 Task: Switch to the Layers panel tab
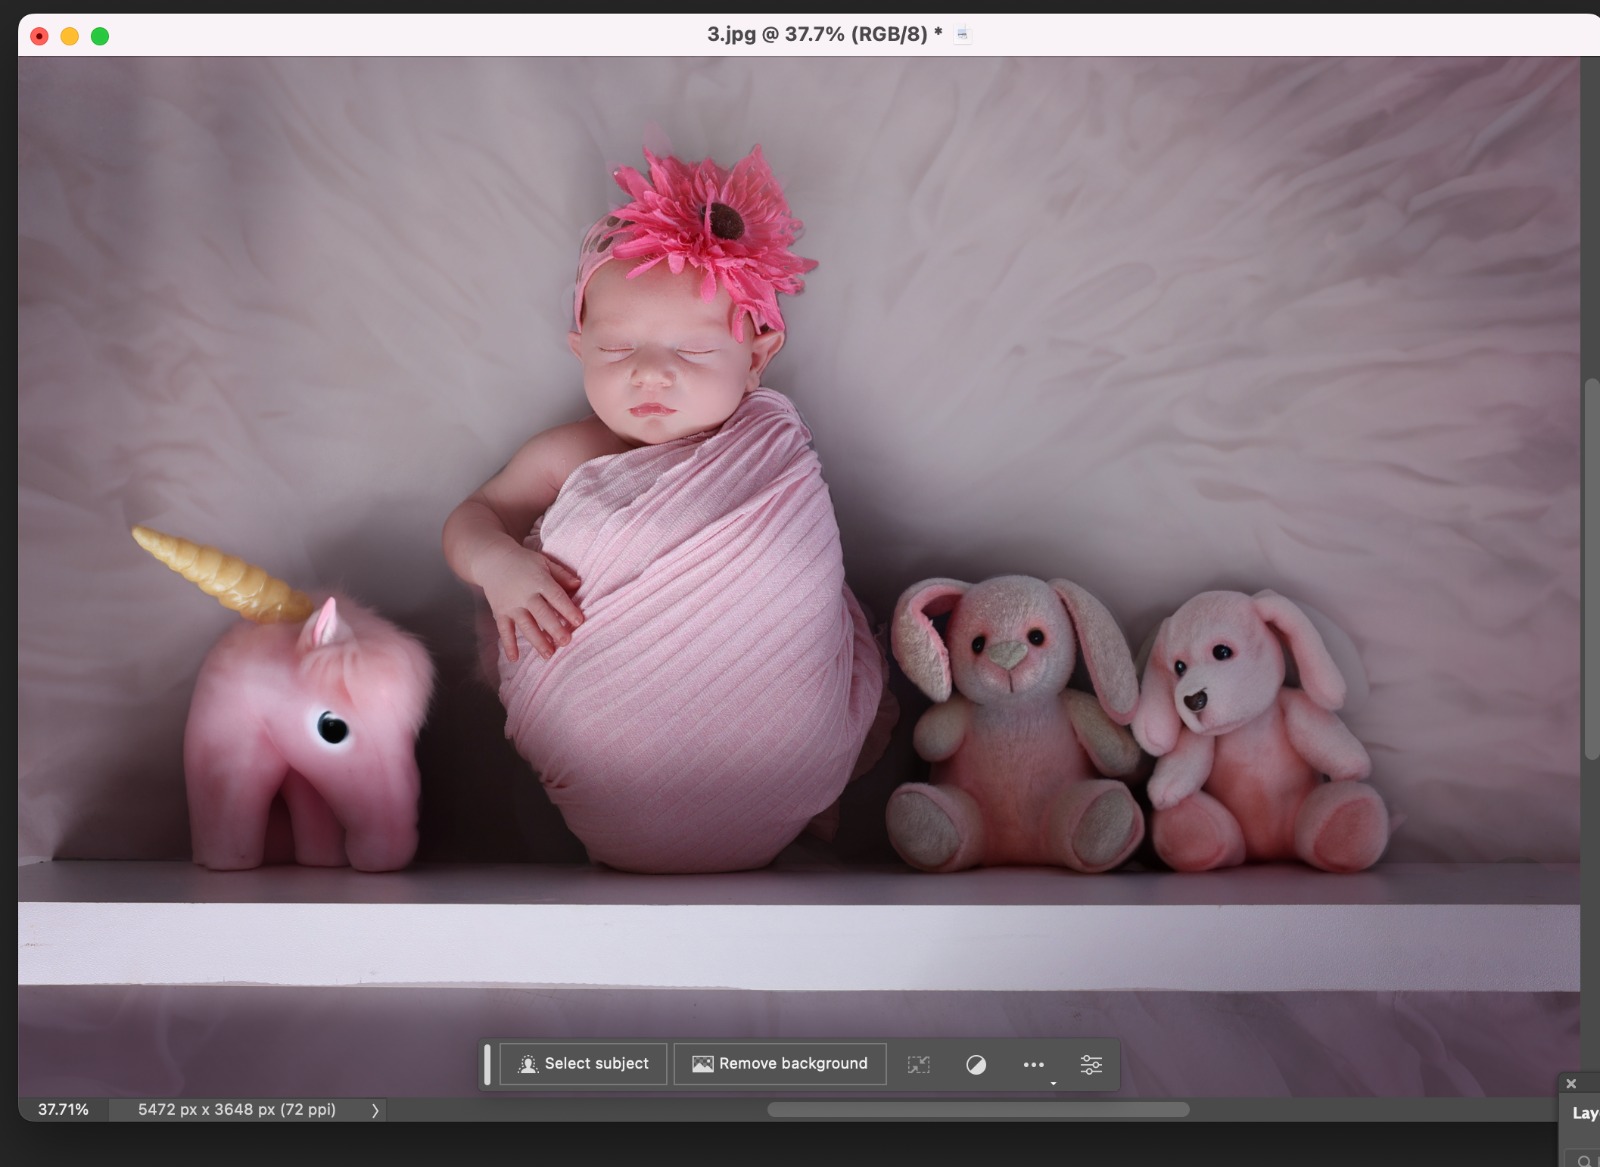[1585, 1113]
